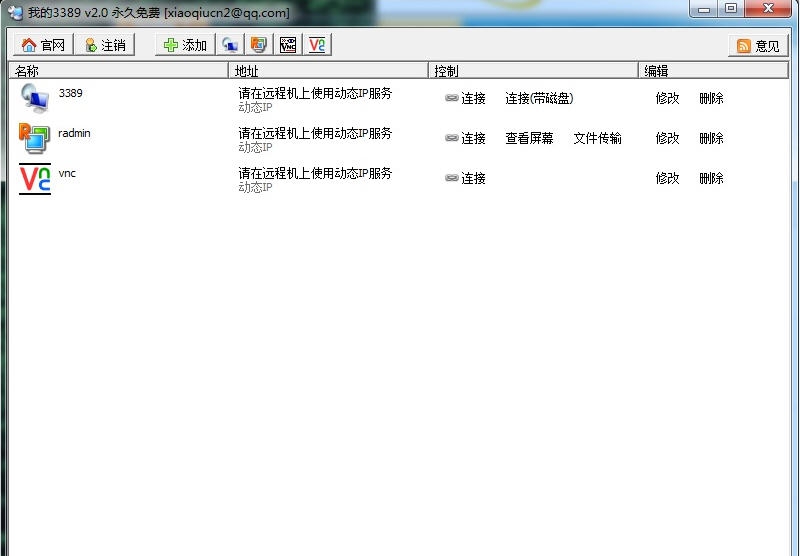
Task: Click the black VNC toolbar icon
Action: (288, 45)
